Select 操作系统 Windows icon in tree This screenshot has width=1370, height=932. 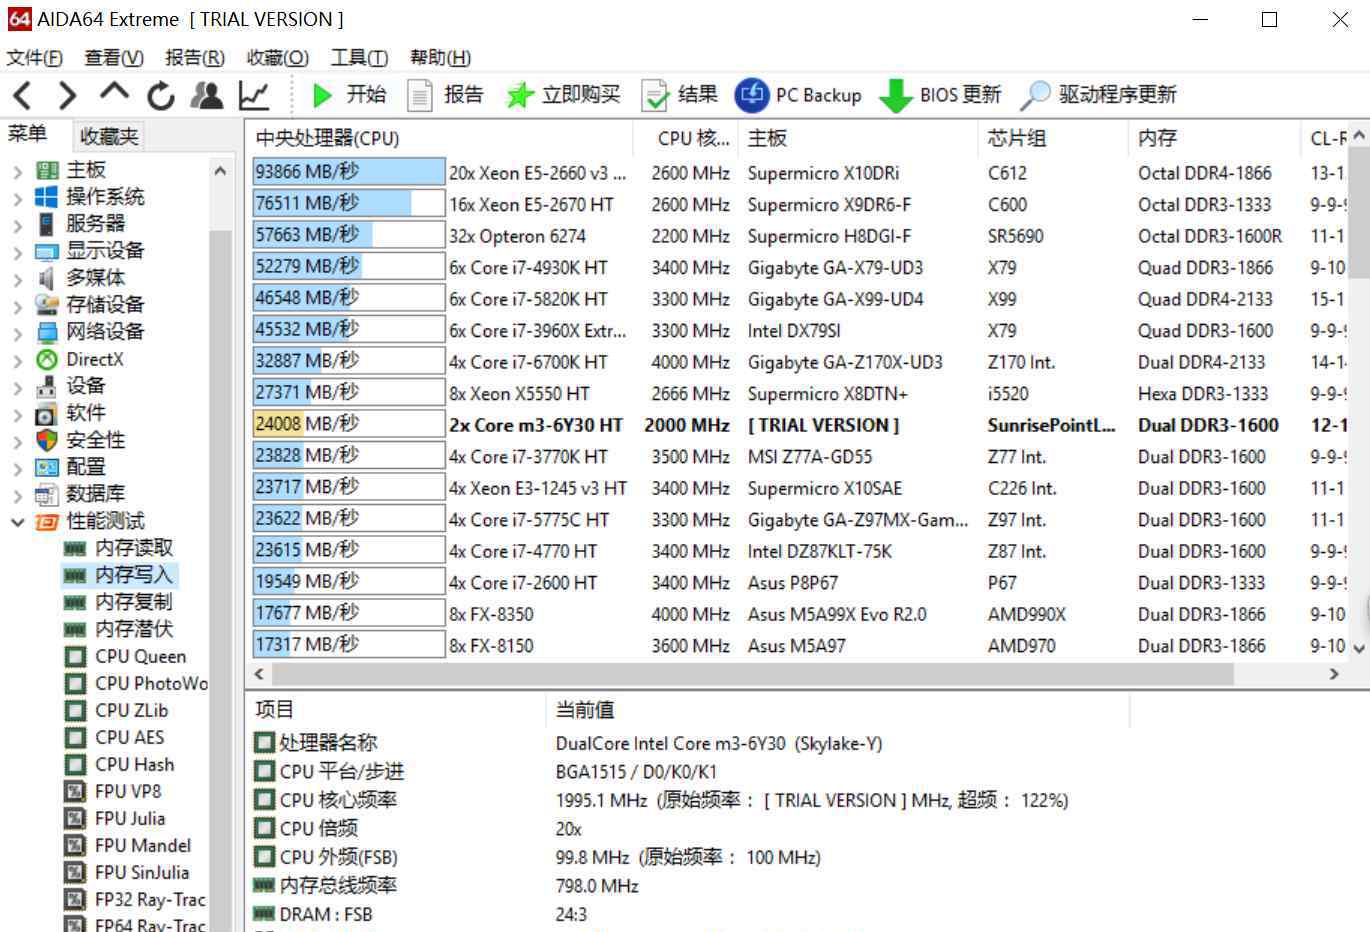(x=47, y=197)
